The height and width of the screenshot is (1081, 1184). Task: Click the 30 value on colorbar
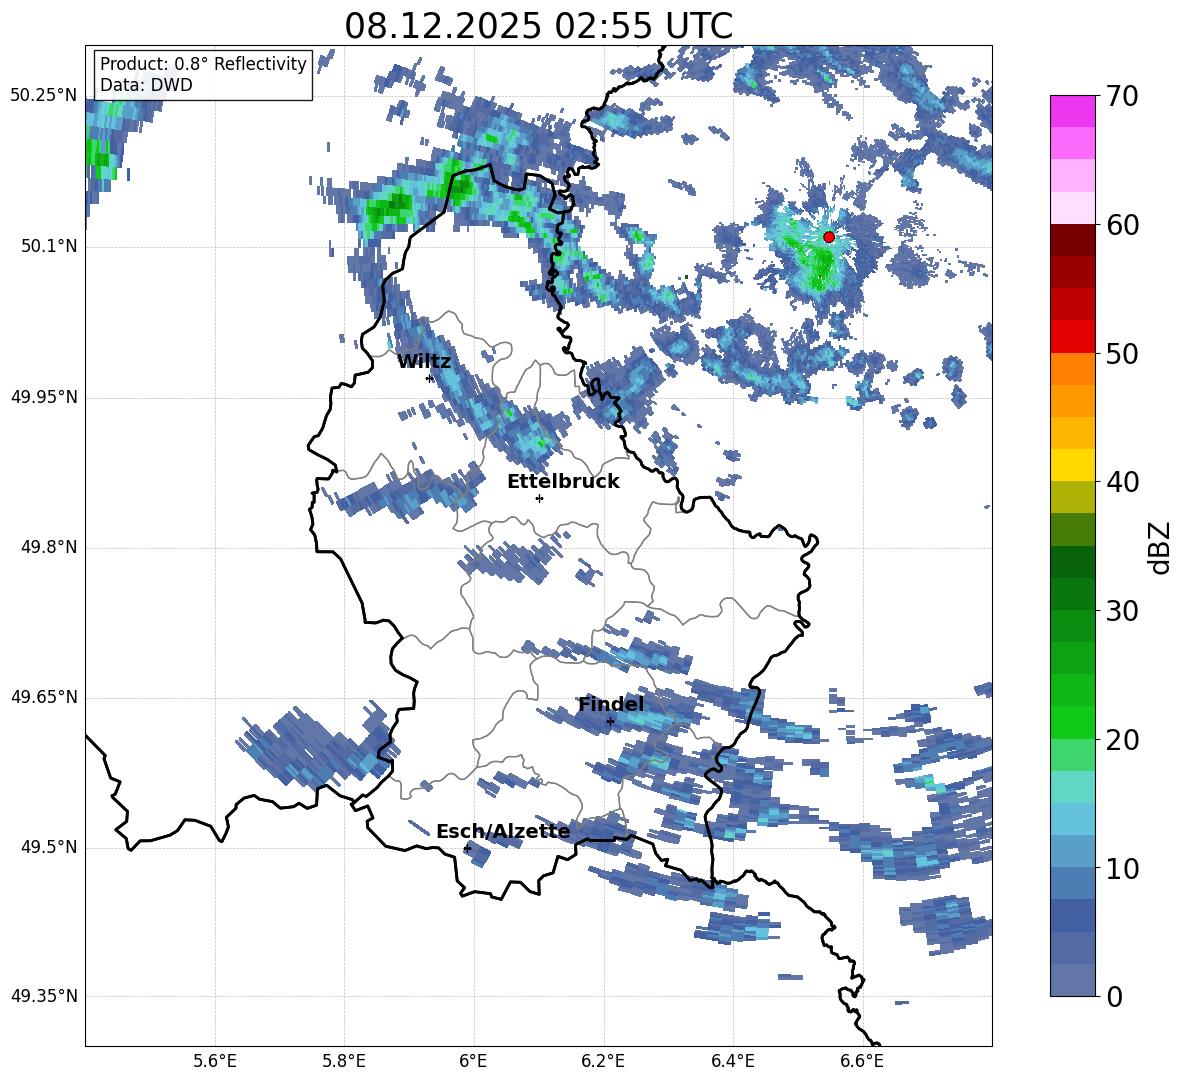[x=1122, y=611]
